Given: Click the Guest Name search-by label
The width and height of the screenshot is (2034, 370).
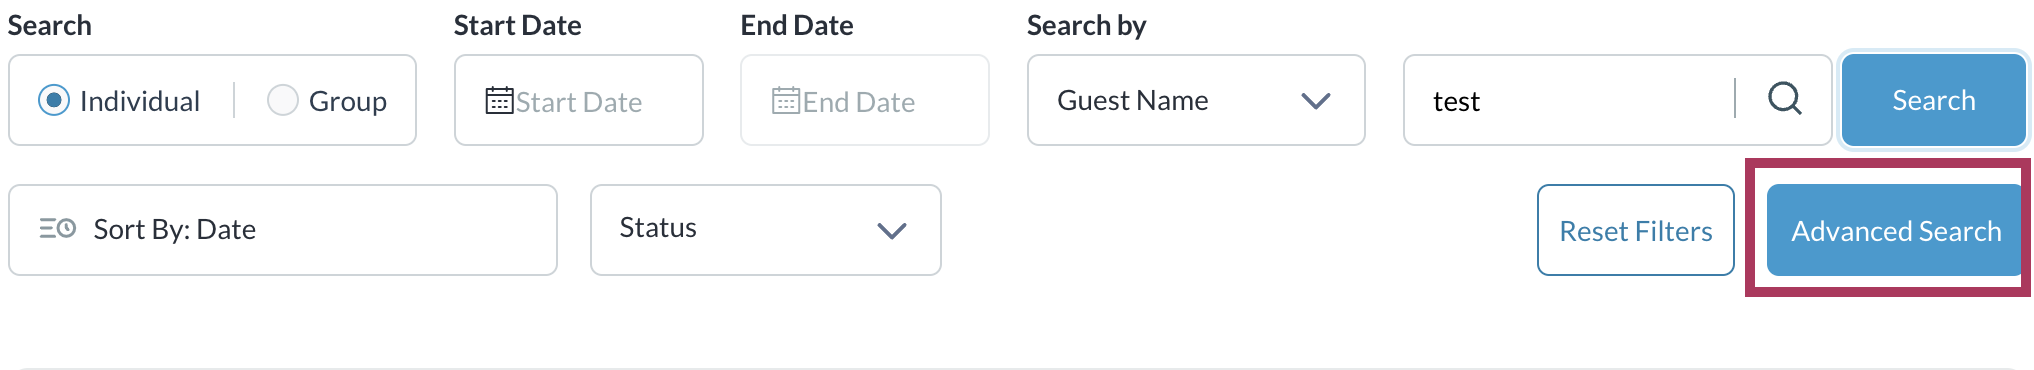Looking at the screenshot, I should [1132, 100].
